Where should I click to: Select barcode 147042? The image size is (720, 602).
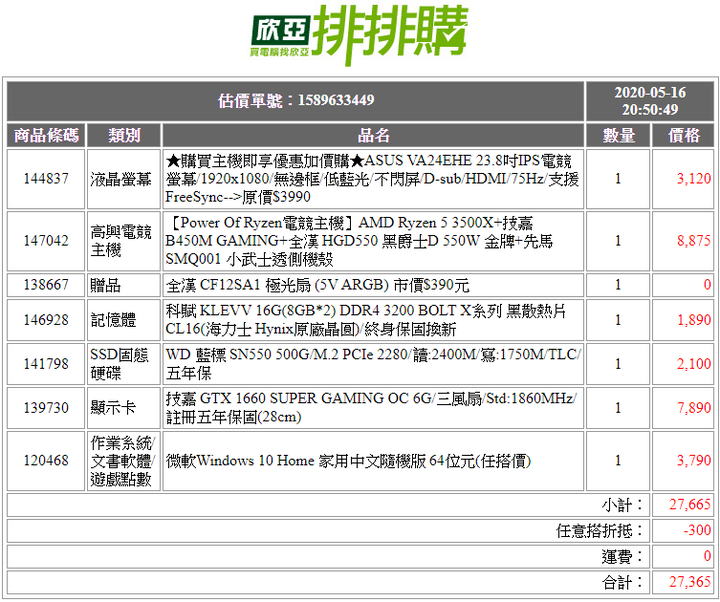(x=46, y=241)
